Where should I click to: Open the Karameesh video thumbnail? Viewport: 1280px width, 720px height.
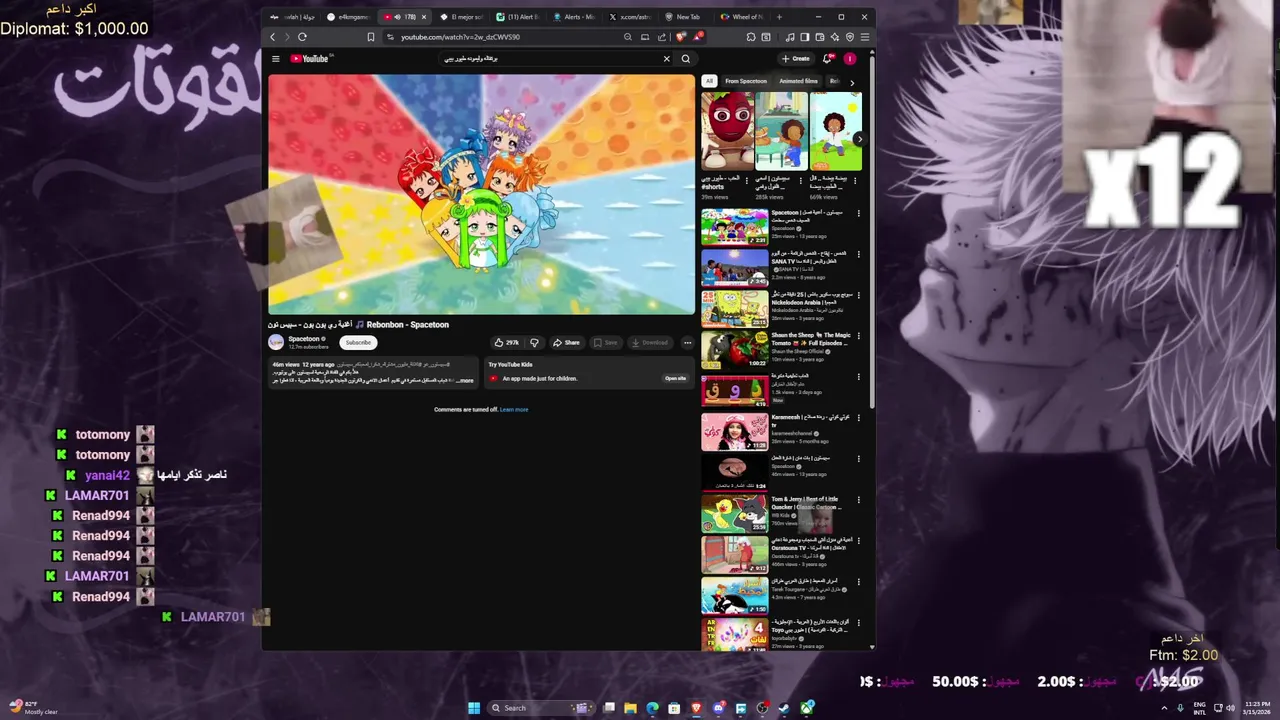point(734,431)
